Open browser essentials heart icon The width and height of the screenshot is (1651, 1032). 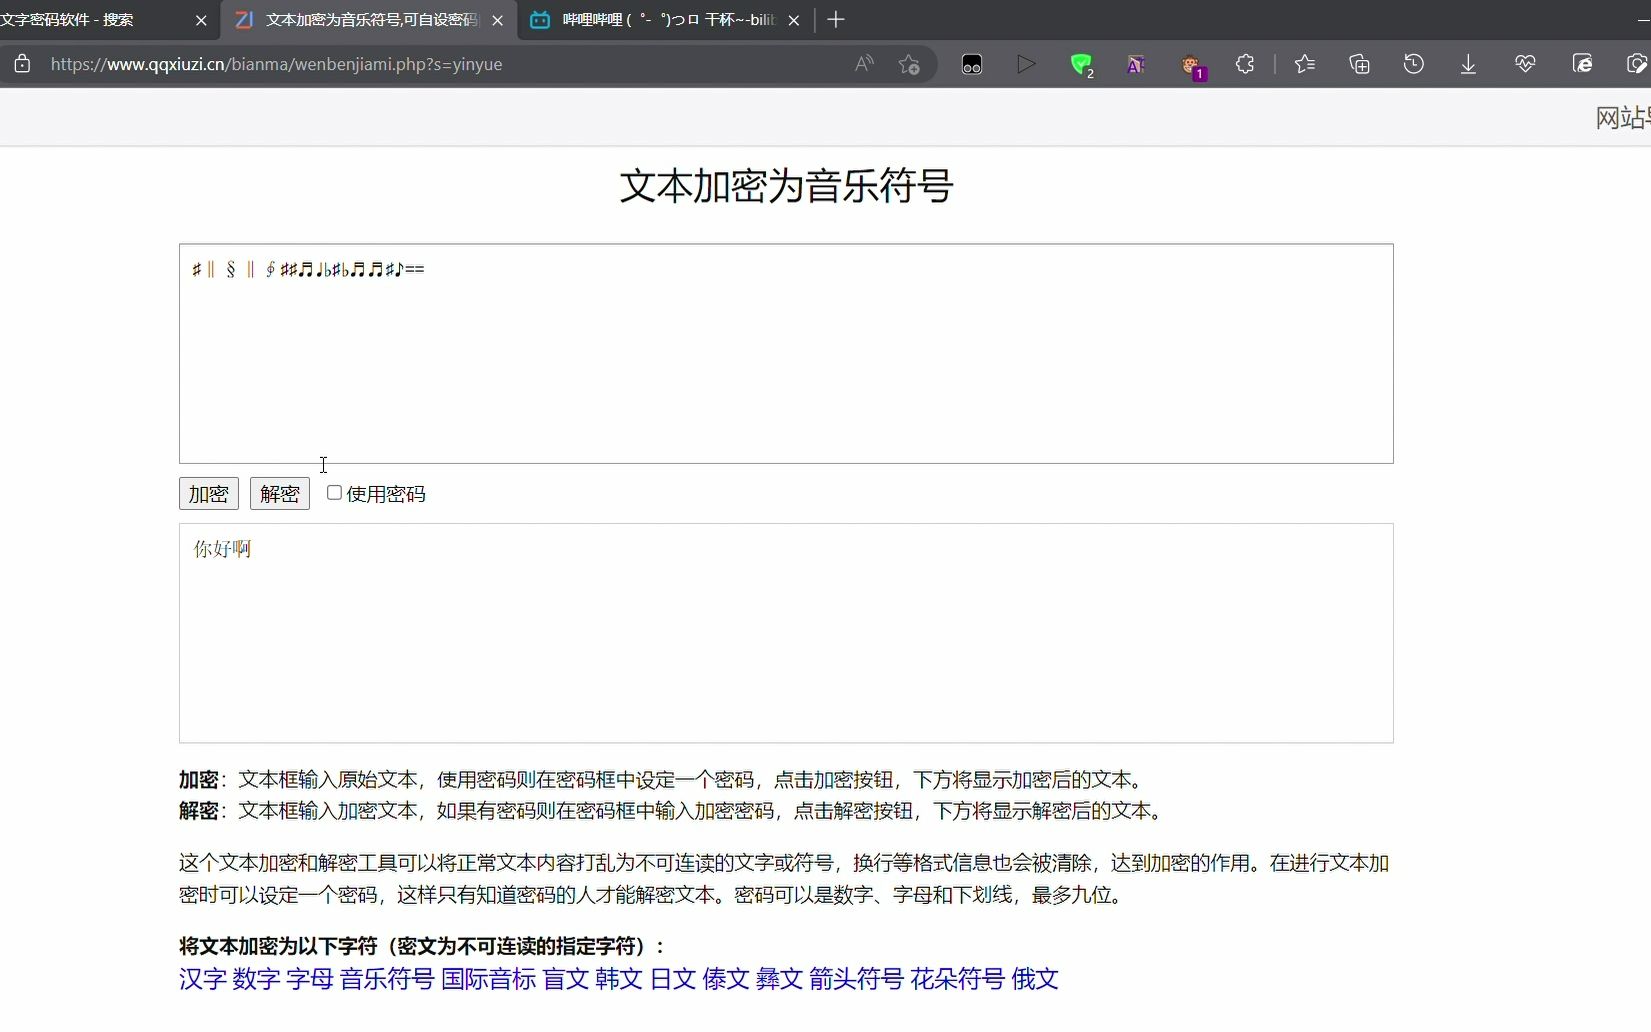(1525, 64)
